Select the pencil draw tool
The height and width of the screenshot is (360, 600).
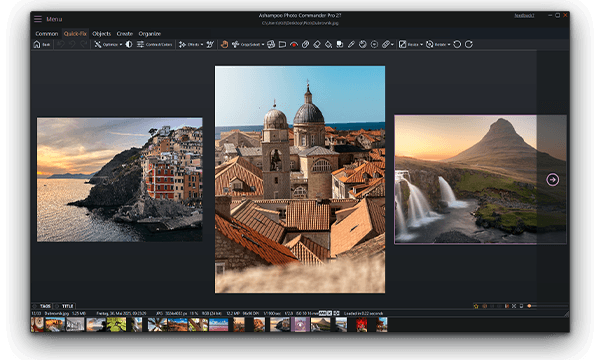[x=351, y=44]
